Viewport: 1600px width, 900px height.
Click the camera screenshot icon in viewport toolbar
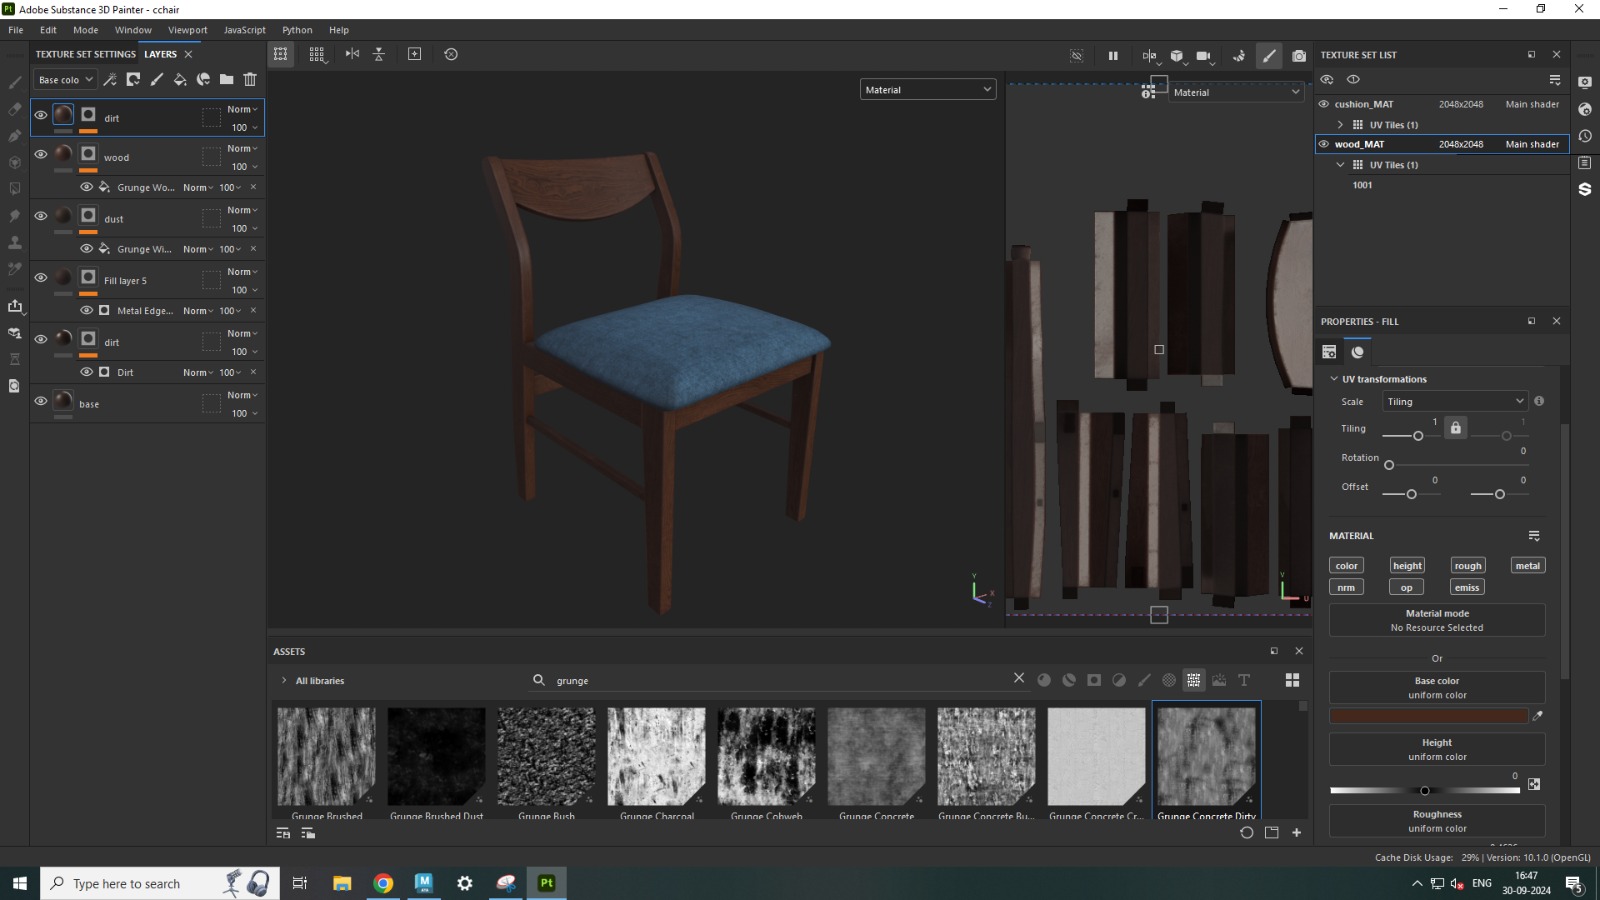(1299, 56)
